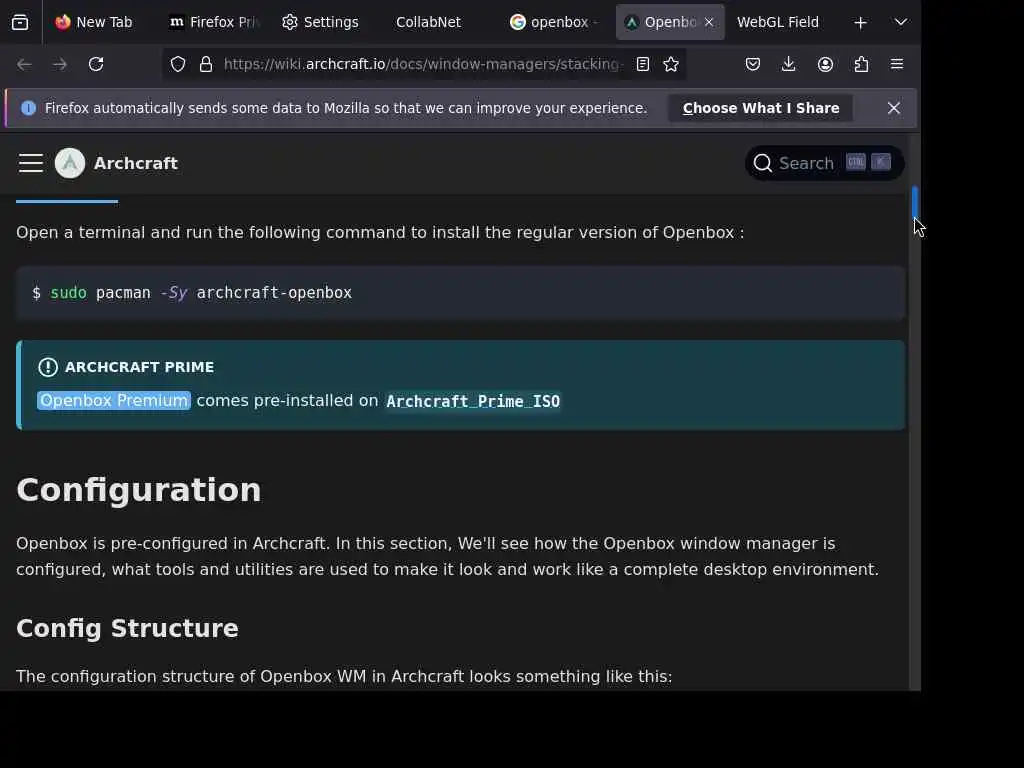The image size is (1024, 768).
Task: Click the Archcraft site title link
Action: [136, 163]
